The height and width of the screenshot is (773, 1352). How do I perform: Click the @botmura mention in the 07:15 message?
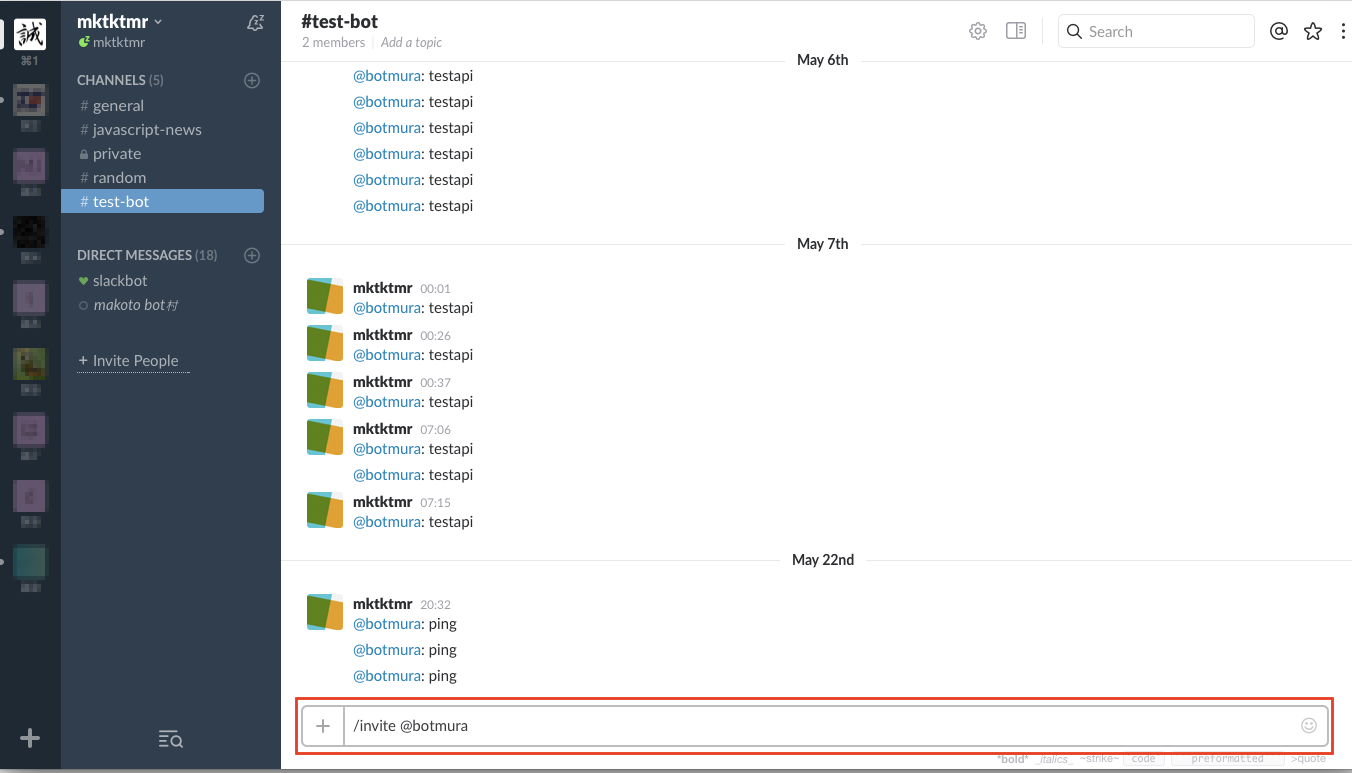click(387, 522)
